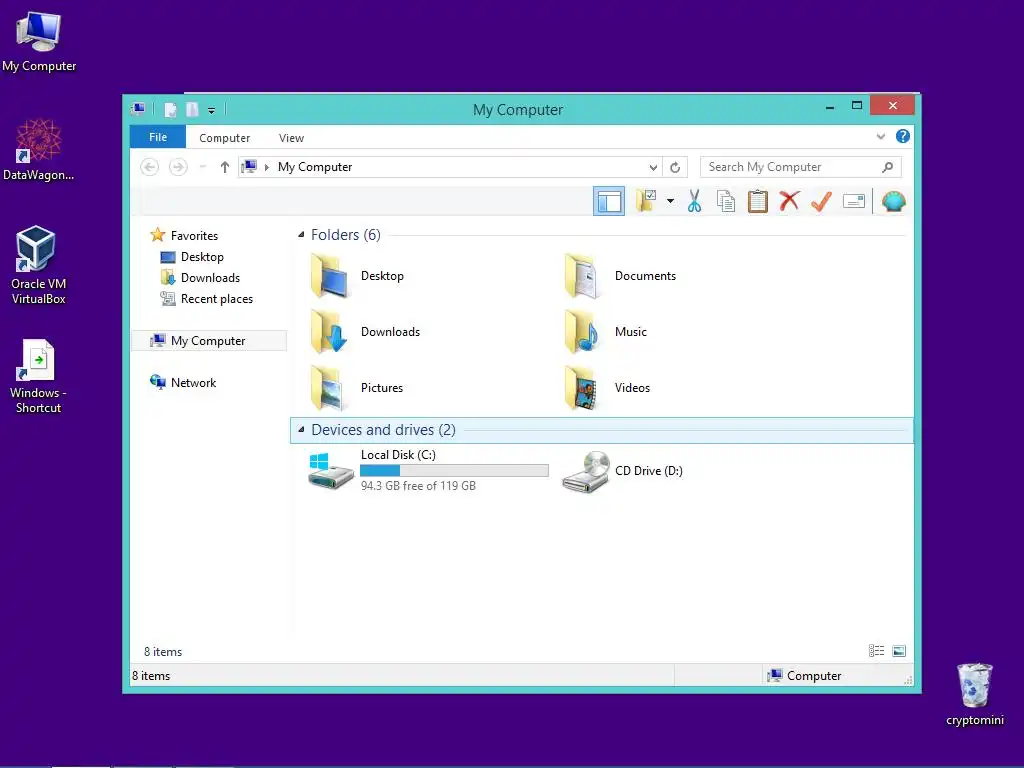Click the orange checkmark Properties icon
Screen dimensions: 1024x768
(821, 201)
